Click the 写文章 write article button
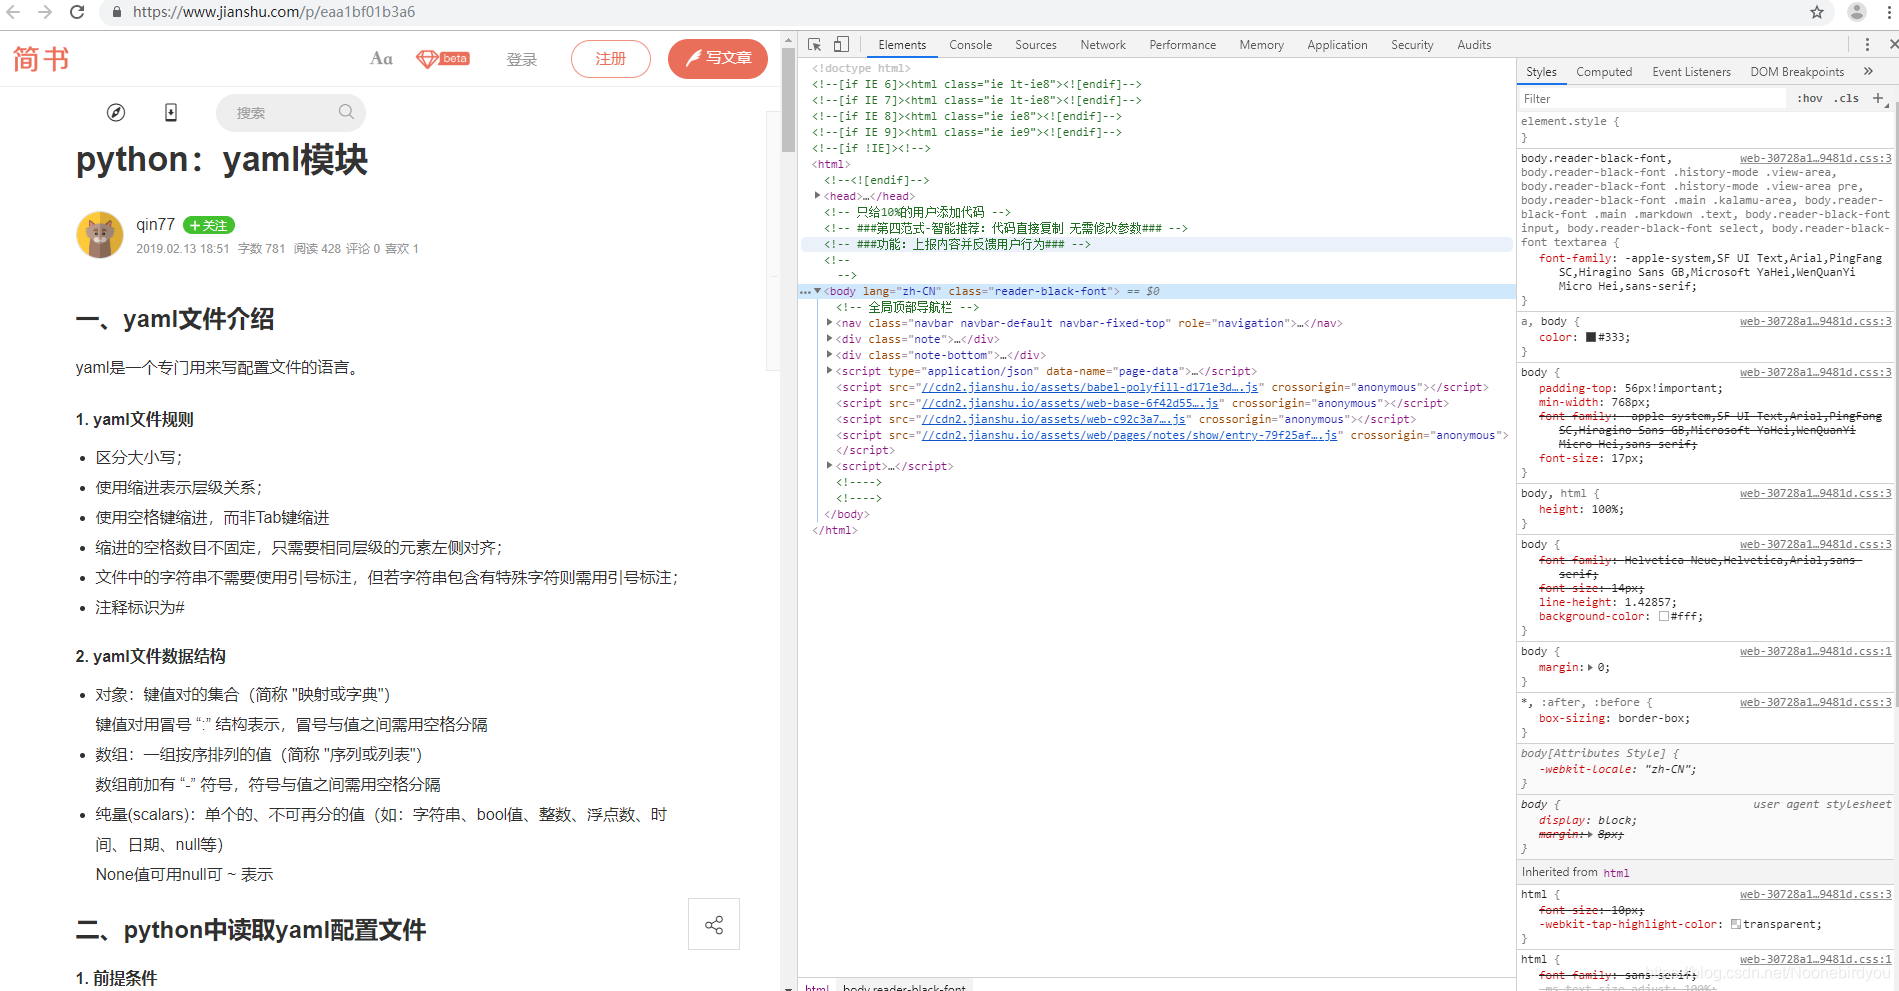Screen dimensions: 1899x991 coord(718,59)
